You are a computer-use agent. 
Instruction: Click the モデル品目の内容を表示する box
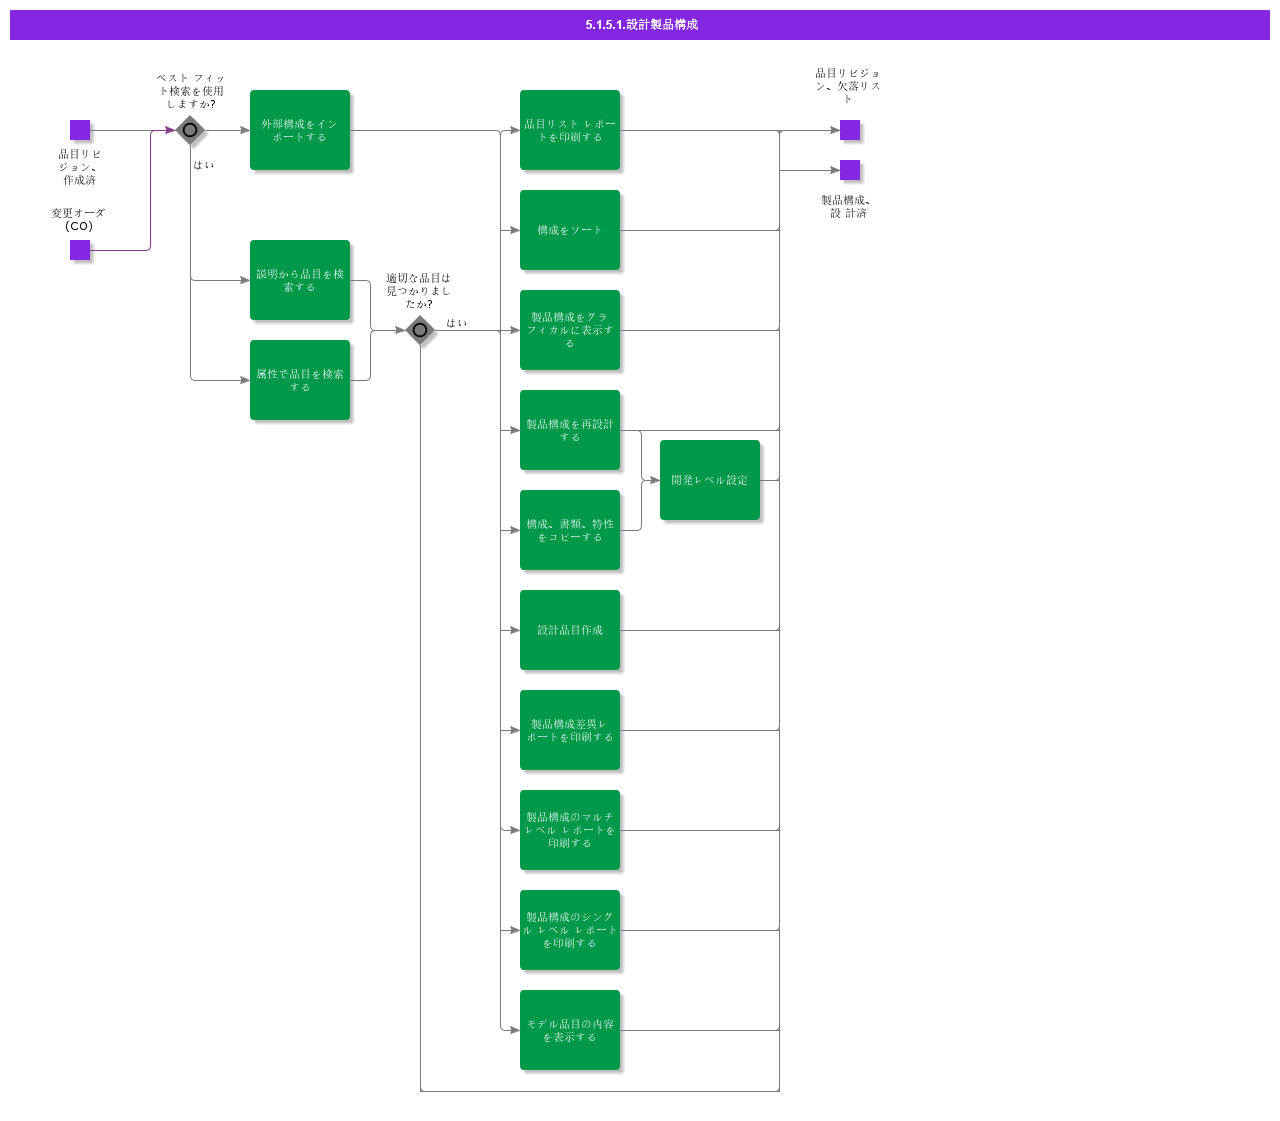click(x=570, y=1030)
